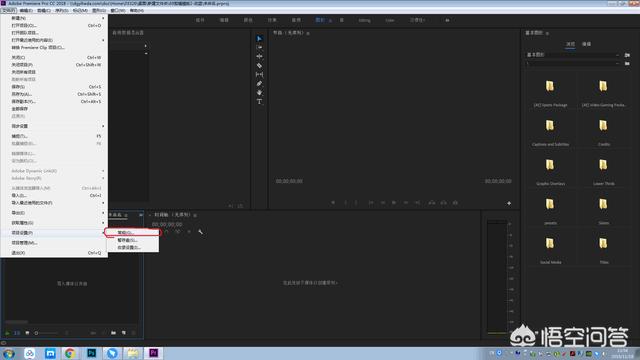Select the Hand tool
The image size is (640, 360).
click(259, 93)
